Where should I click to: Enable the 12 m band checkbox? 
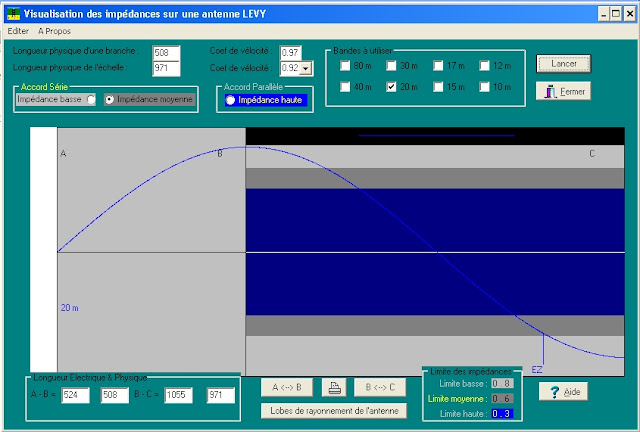484,66
